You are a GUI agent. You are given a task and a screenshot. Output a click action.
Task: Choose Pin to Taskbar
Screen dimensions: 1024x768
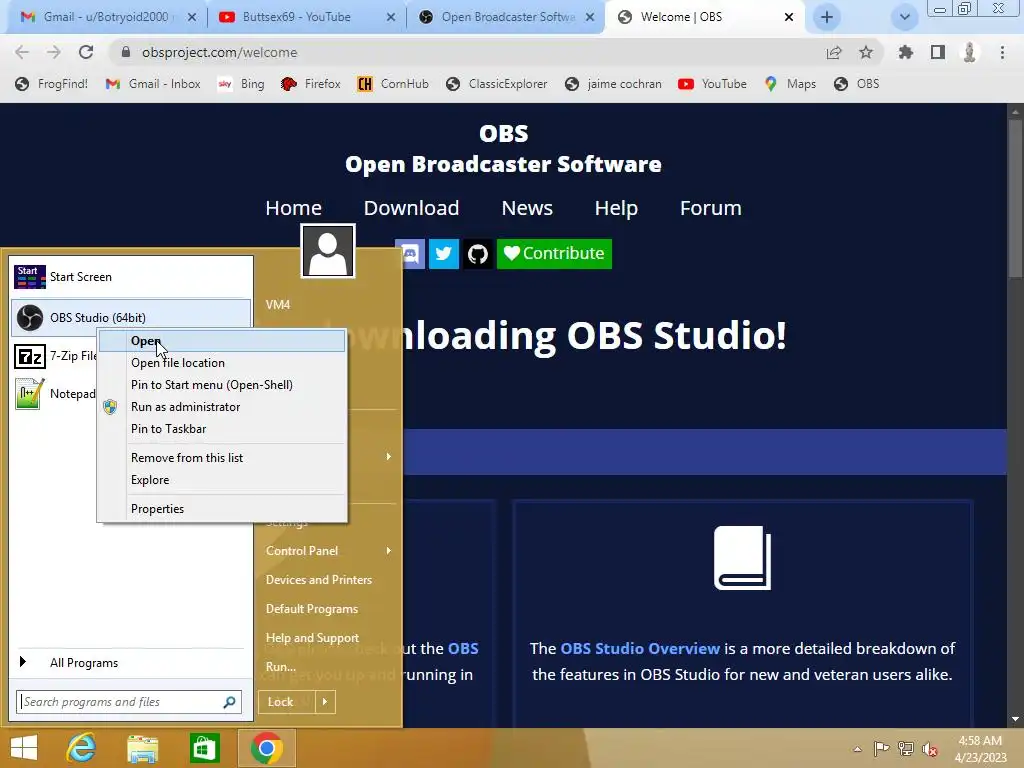pos(222,429)
